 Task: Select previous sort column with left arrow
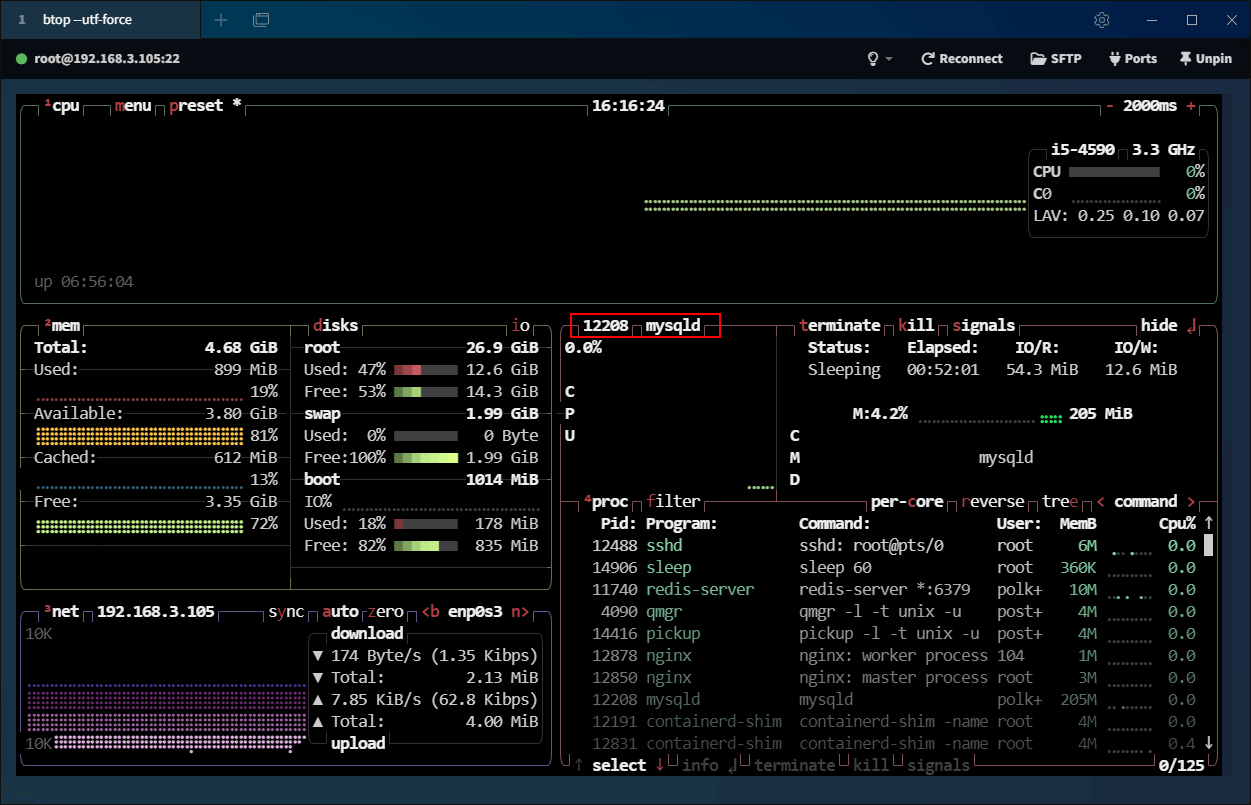coord(1101,502)
